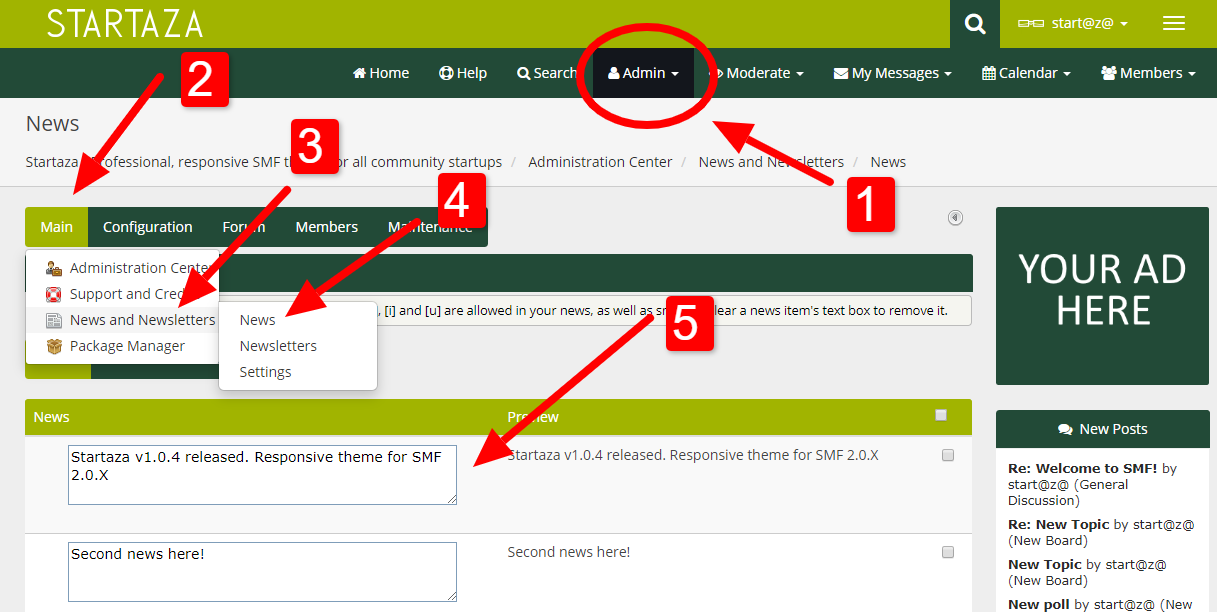The height and width of the screenshot is (612, 1217).
Task: Expand the Admin dropdown menu
Action: [x=644, y=73]
